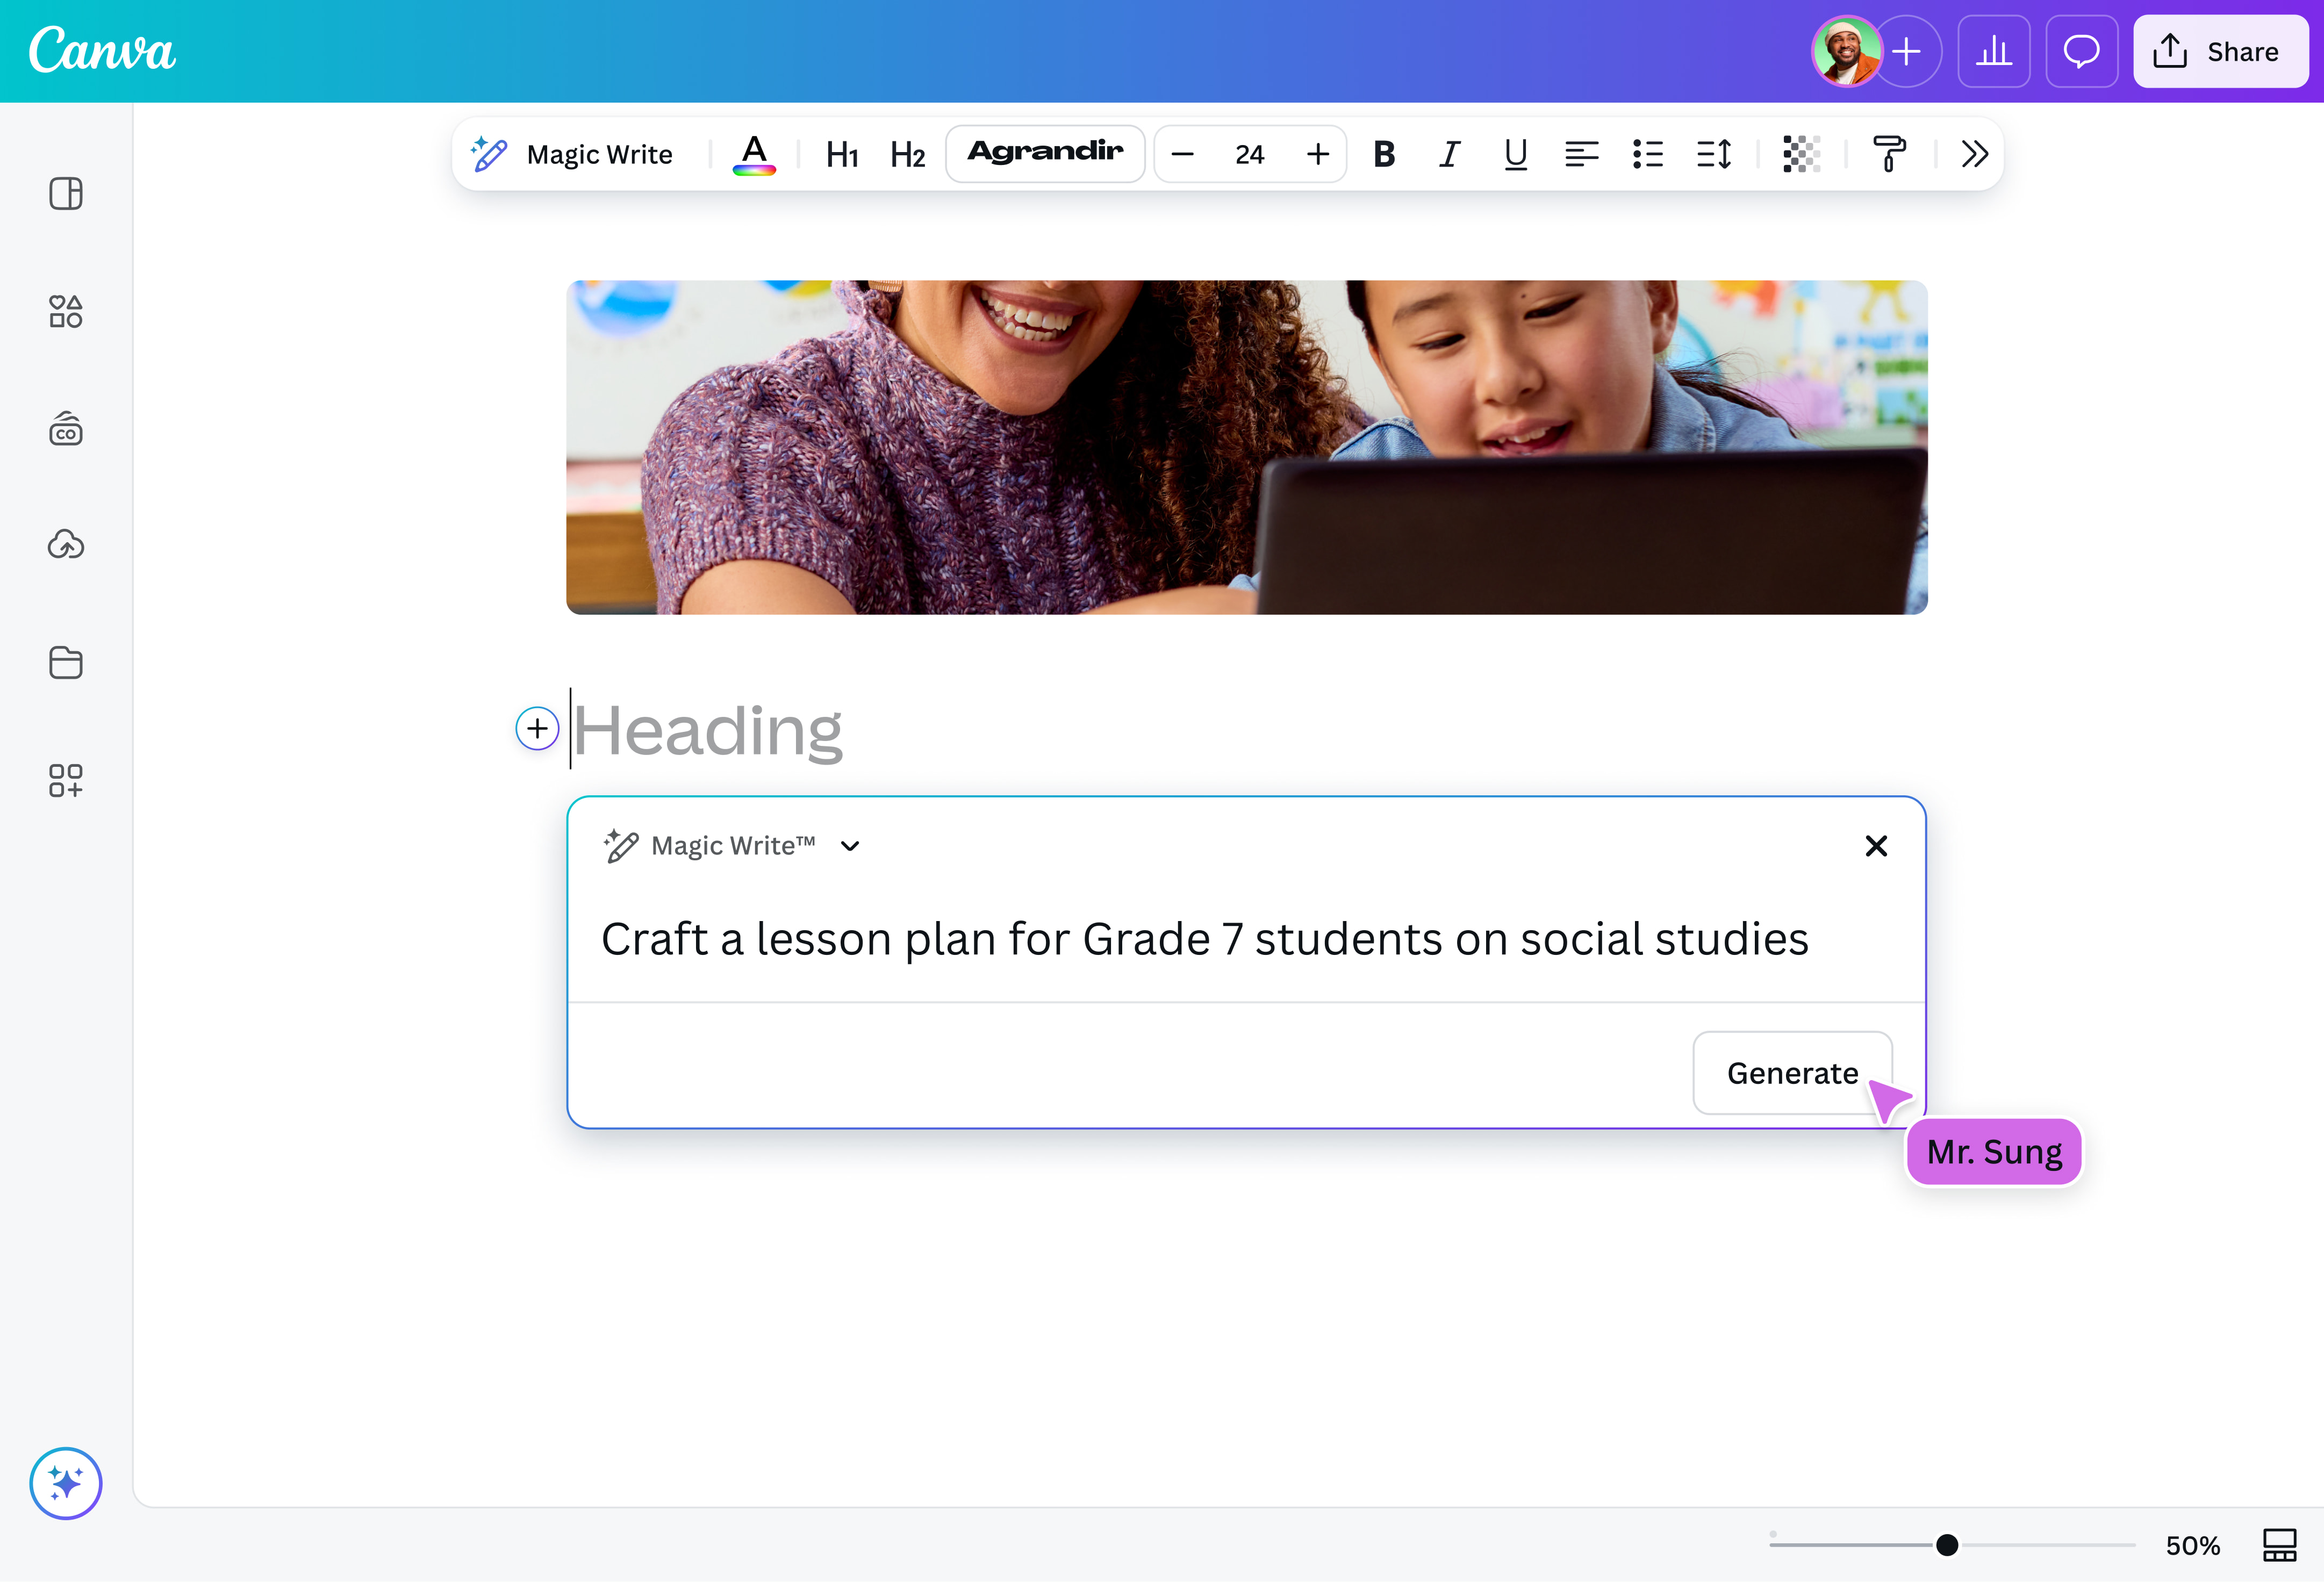Open the Agrandir font selector
Image resolution: width=2324 pixels, height=1582 pixels.
tap(1045, 153)
